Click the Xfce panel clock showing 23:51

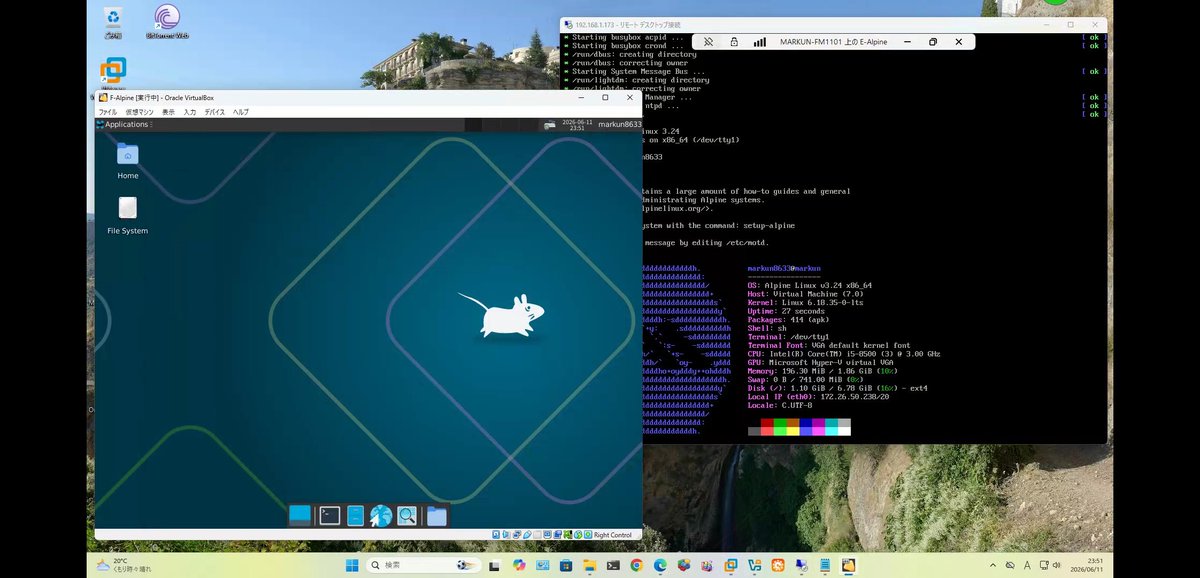[576, 125]
